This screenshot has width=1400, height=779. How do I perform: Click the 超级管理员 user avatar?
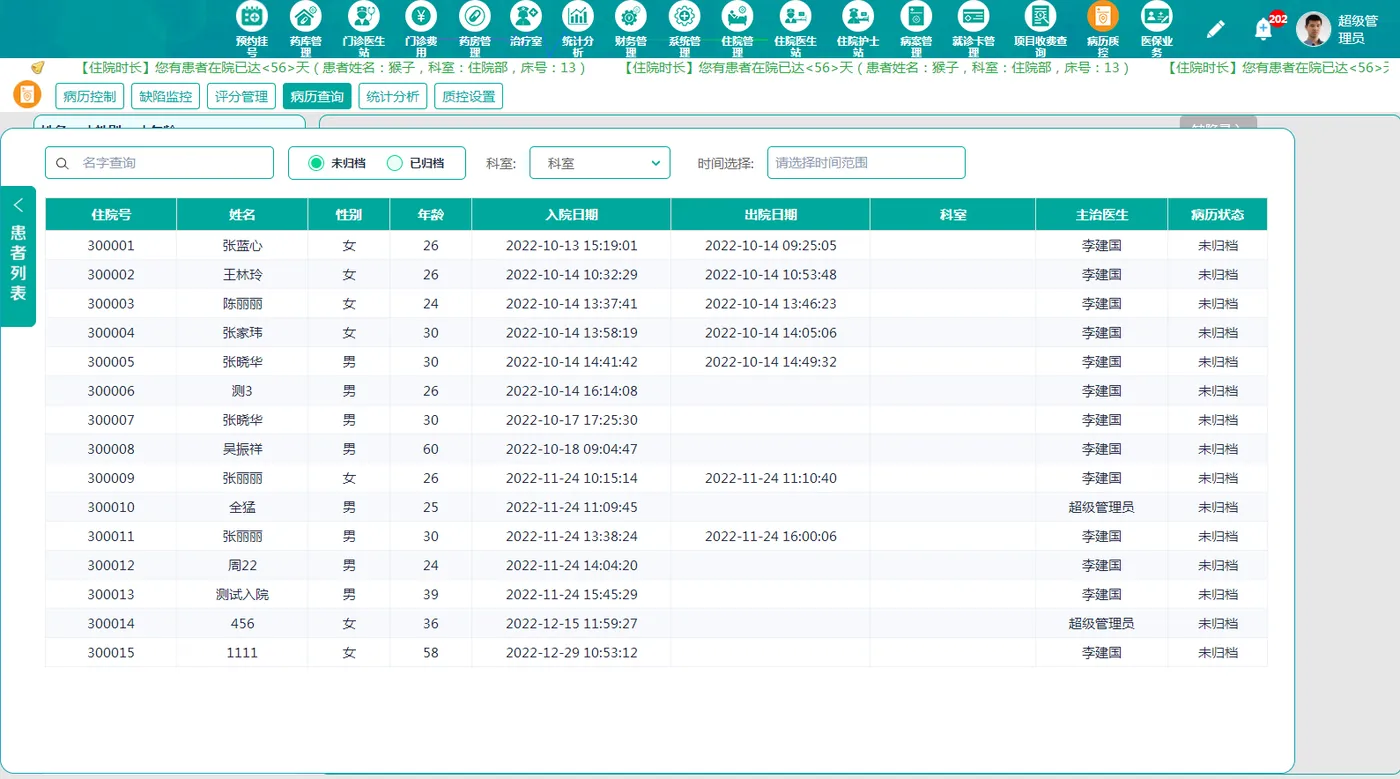pos(1313,29)
